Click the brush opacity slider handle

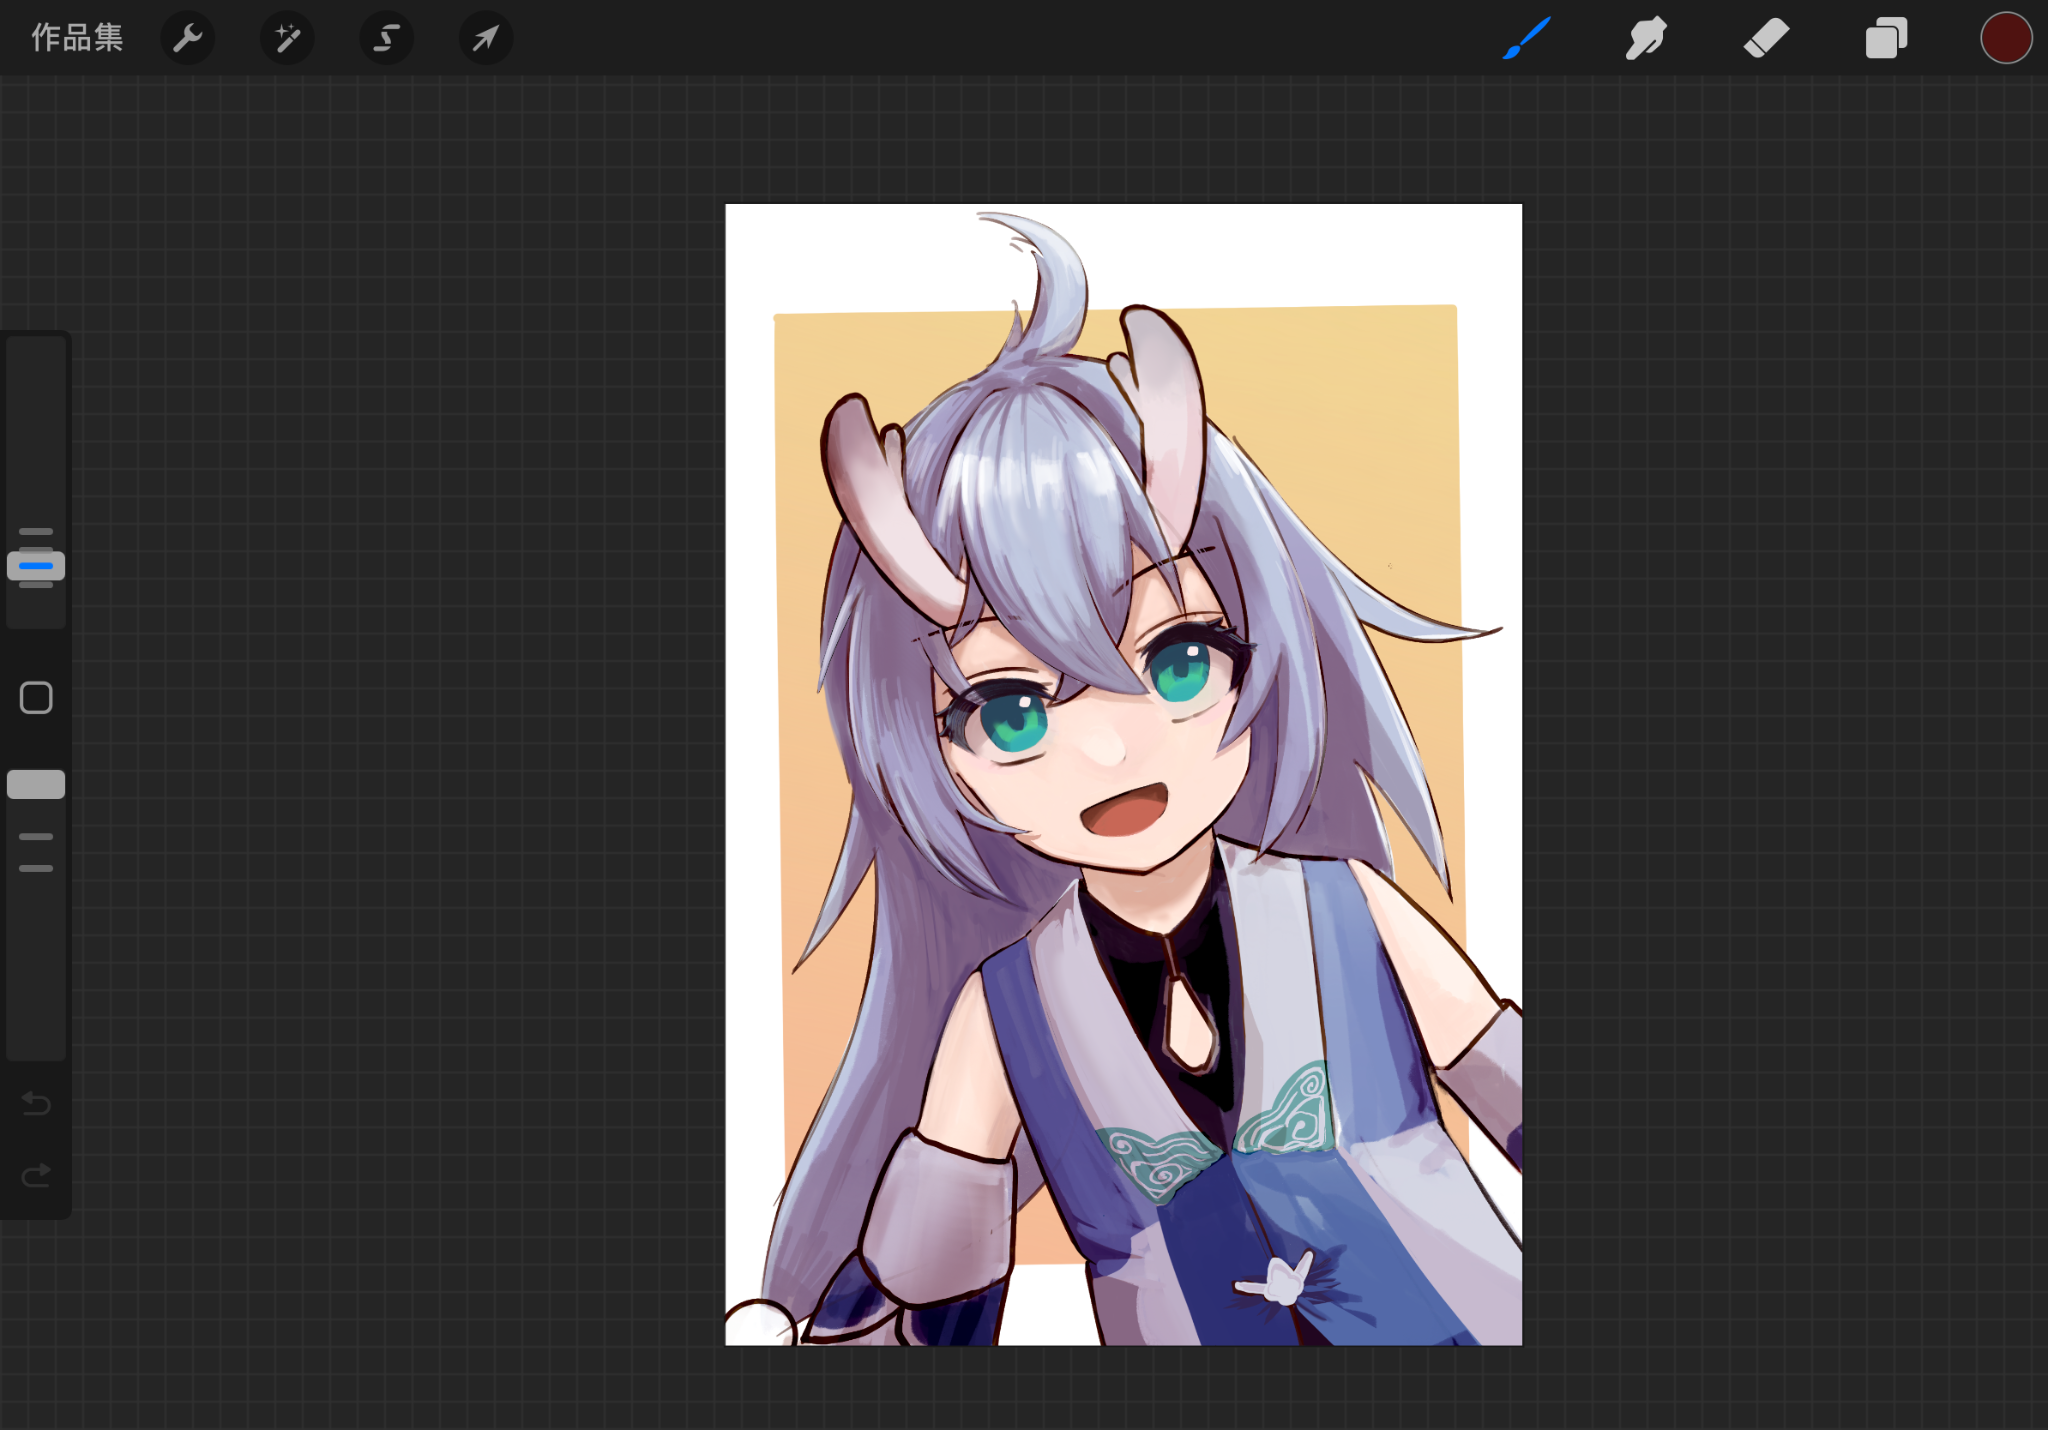tap(36, 785)
